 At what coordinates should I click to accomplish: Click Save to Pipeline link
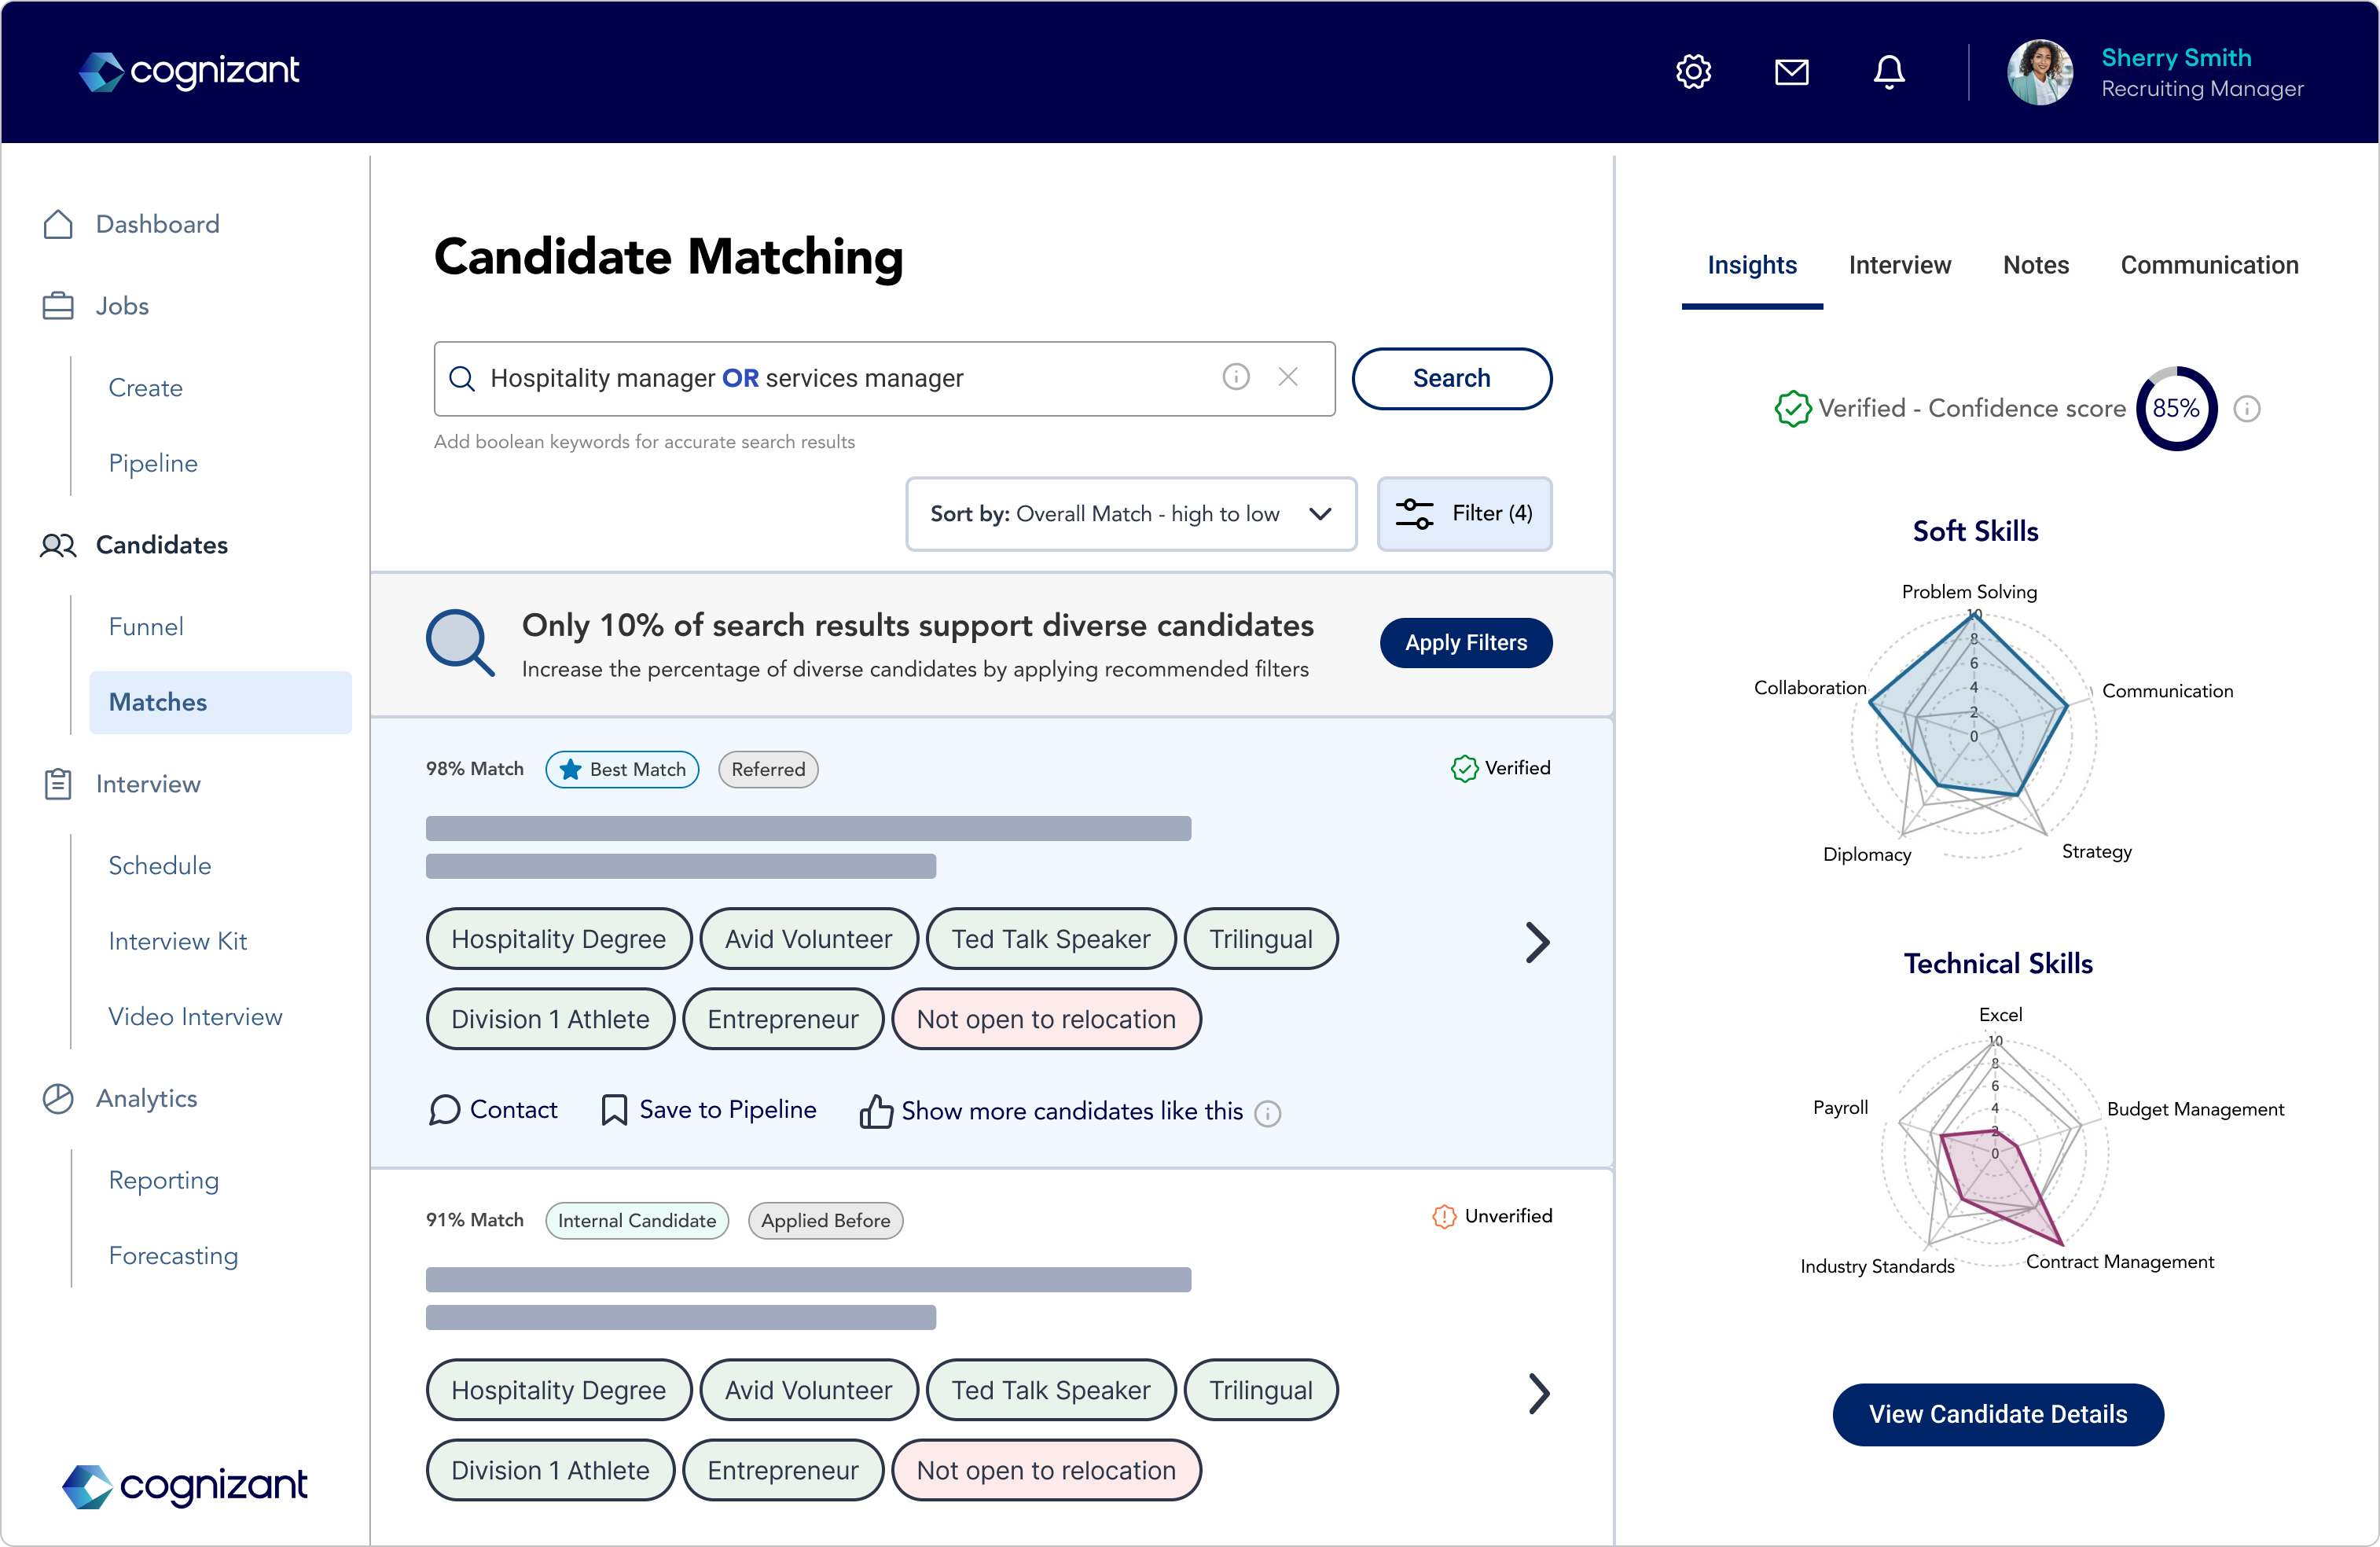(727, 1110)
